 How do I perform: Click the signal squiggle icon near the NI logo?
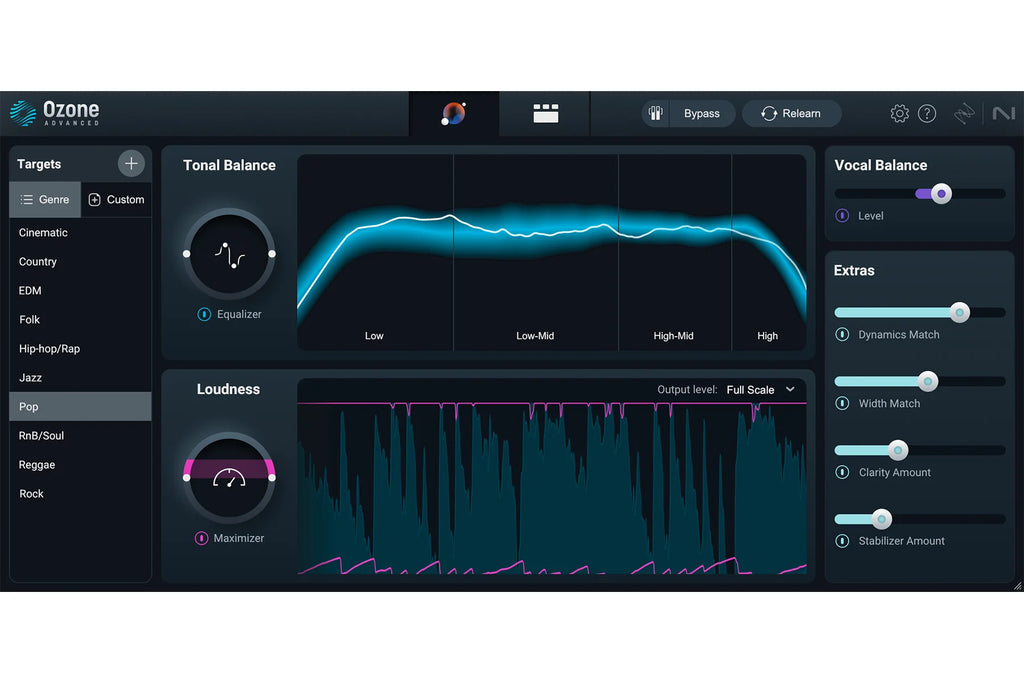coord(964,113)
